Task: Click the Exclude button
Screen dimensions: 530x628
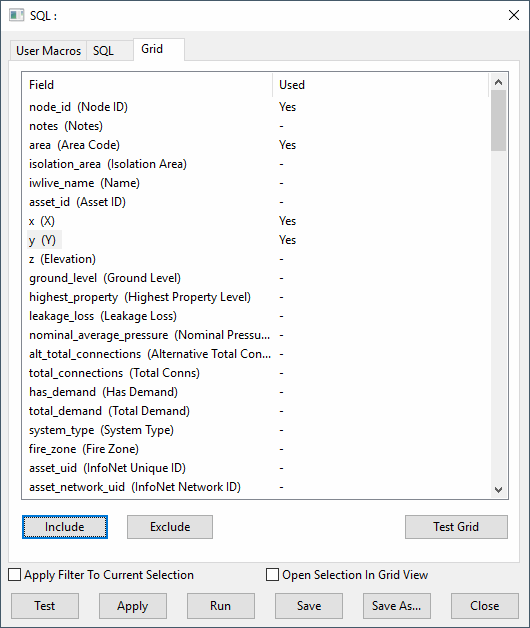Action: [x=170, y=527]
